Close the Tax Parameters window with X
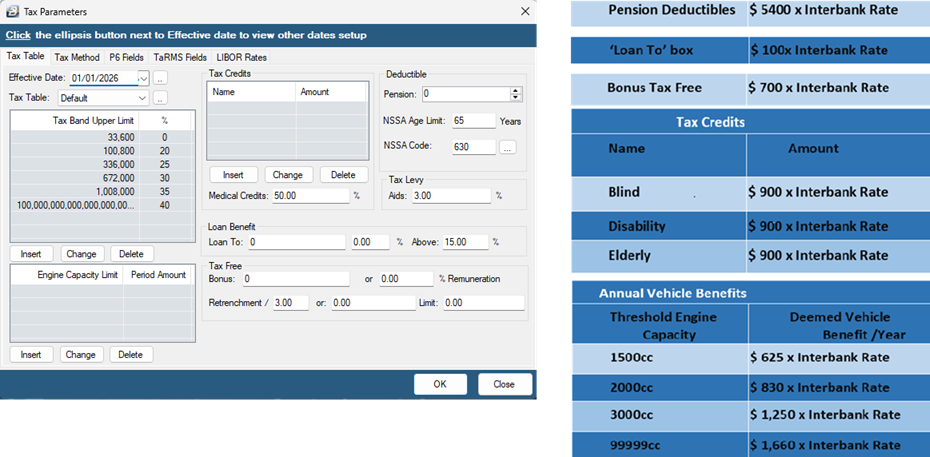Screen dimensions: 930x457 coord(524,11)
